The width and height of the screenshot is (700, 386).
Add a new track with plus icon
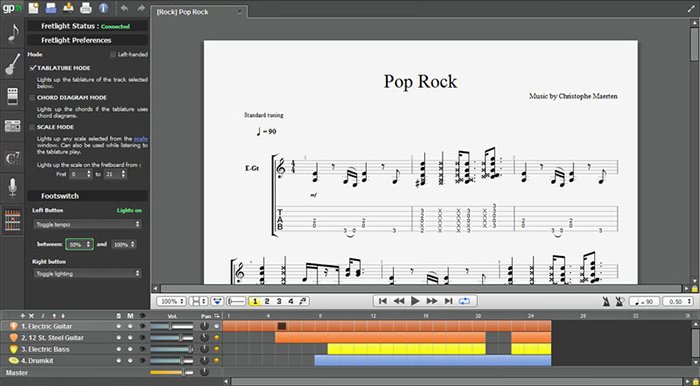coord(22,315)
